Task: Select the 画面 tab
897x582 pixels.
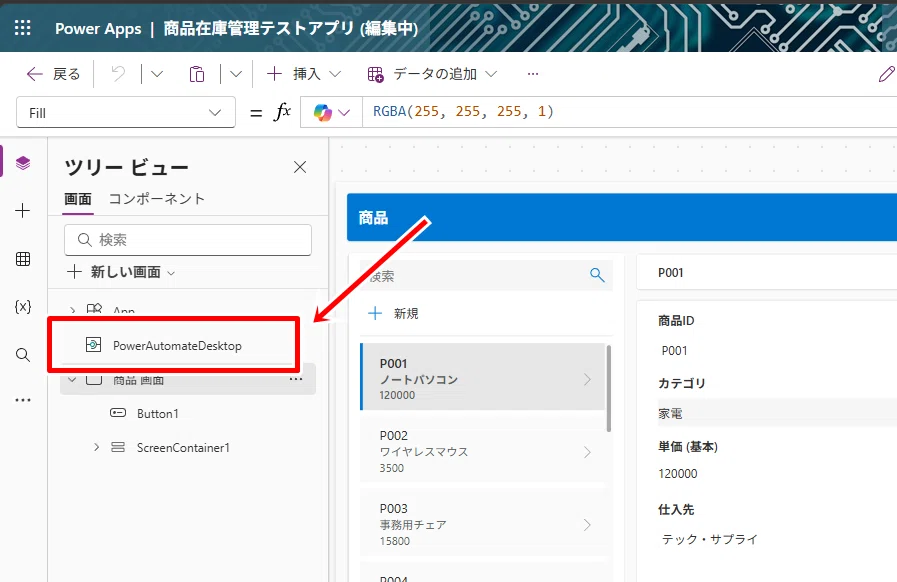Action: pos(78,199)
